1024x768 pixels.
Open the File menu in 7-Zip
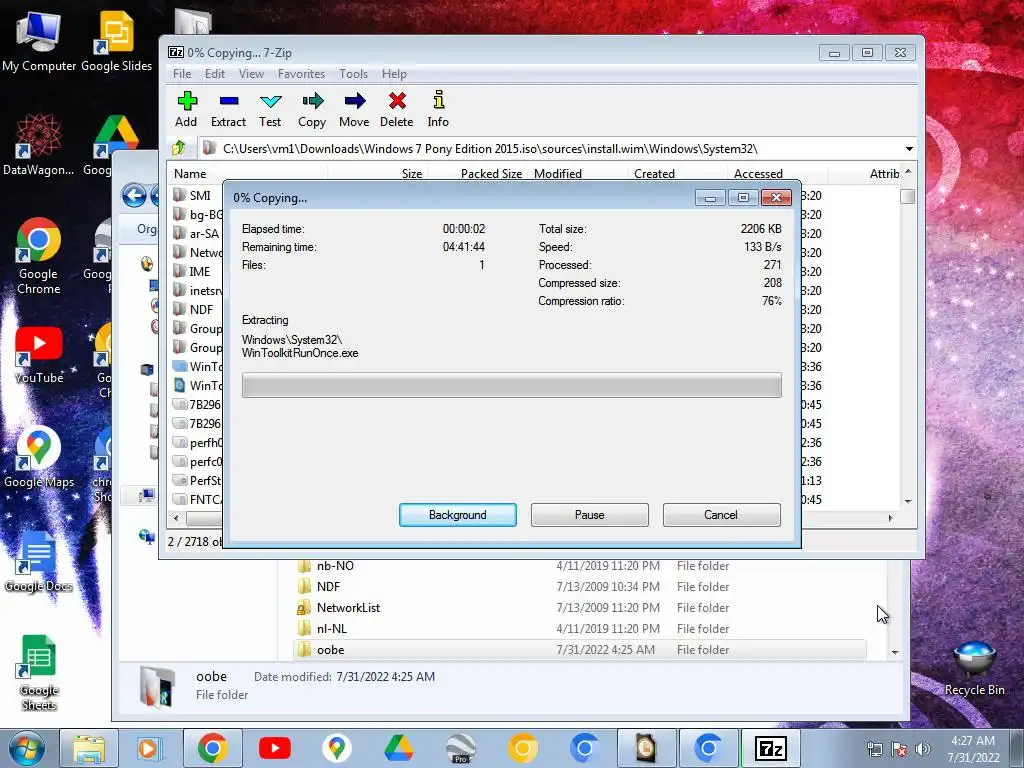click(x=182, y=74)
